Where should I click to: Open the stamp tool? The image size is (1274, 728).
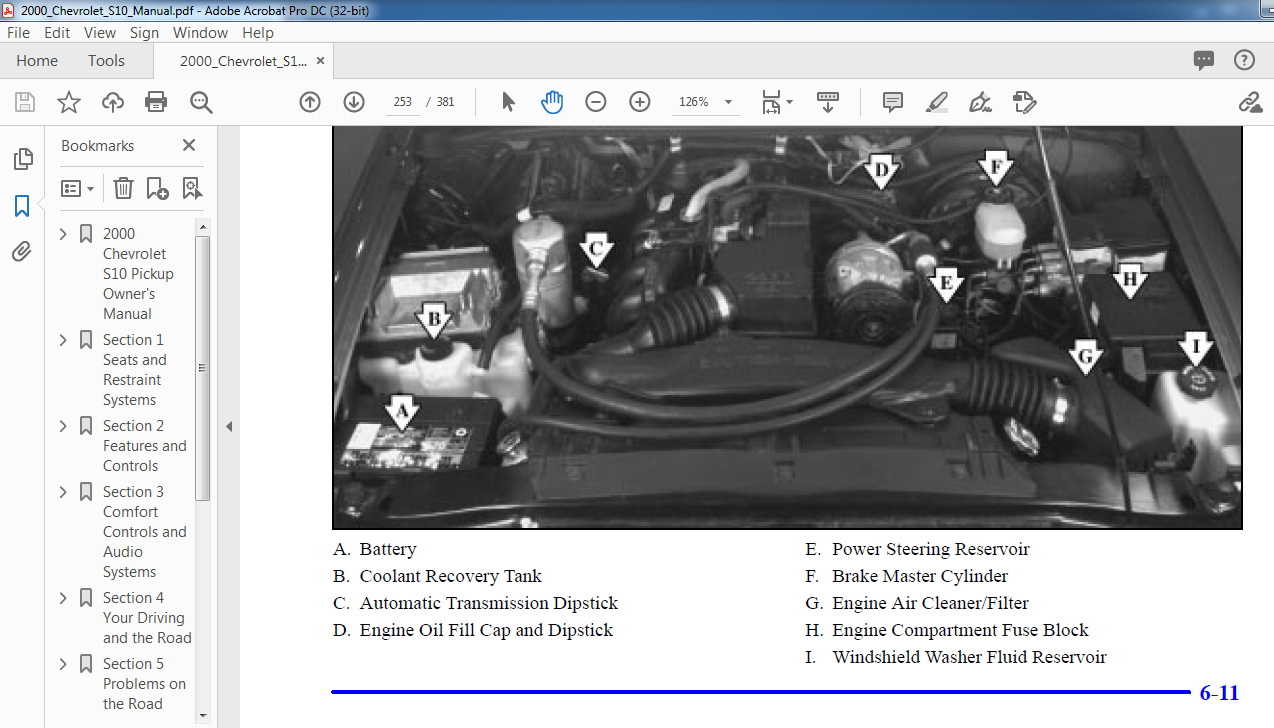pos(1024,102)
